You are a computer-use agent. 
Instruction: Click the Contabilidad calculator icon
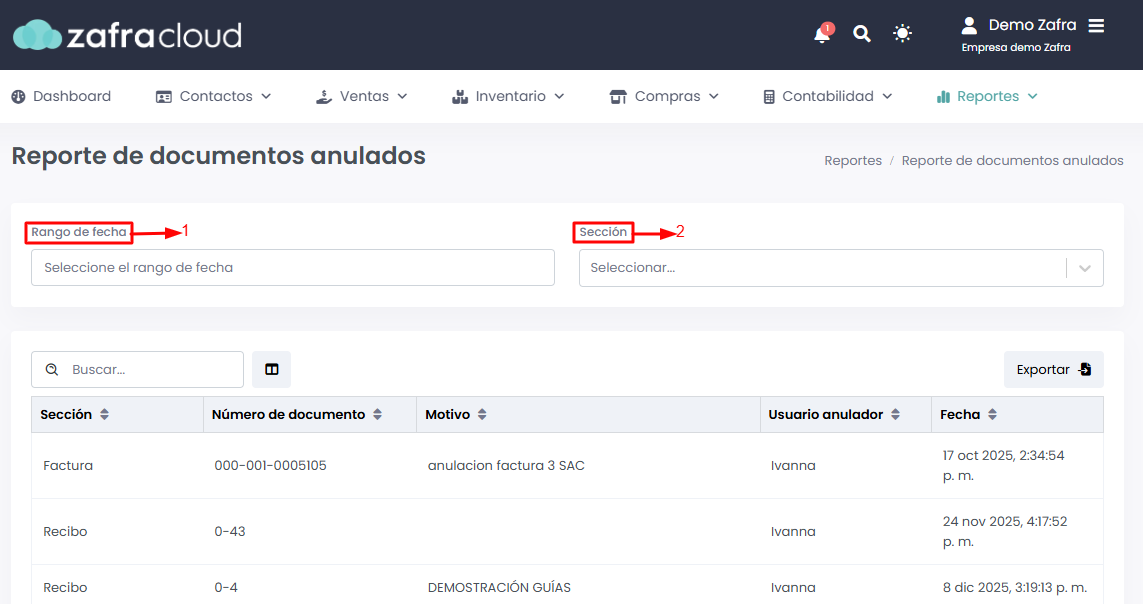tap(769, 97)
